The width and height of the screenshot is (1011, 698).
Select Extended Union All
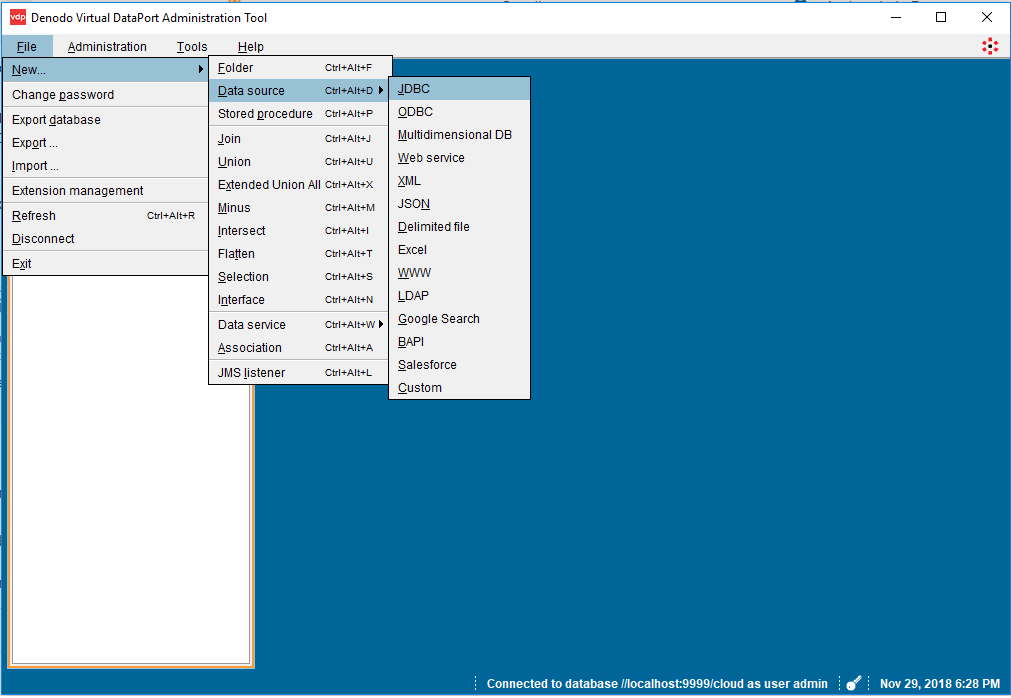tap(300, 185)
